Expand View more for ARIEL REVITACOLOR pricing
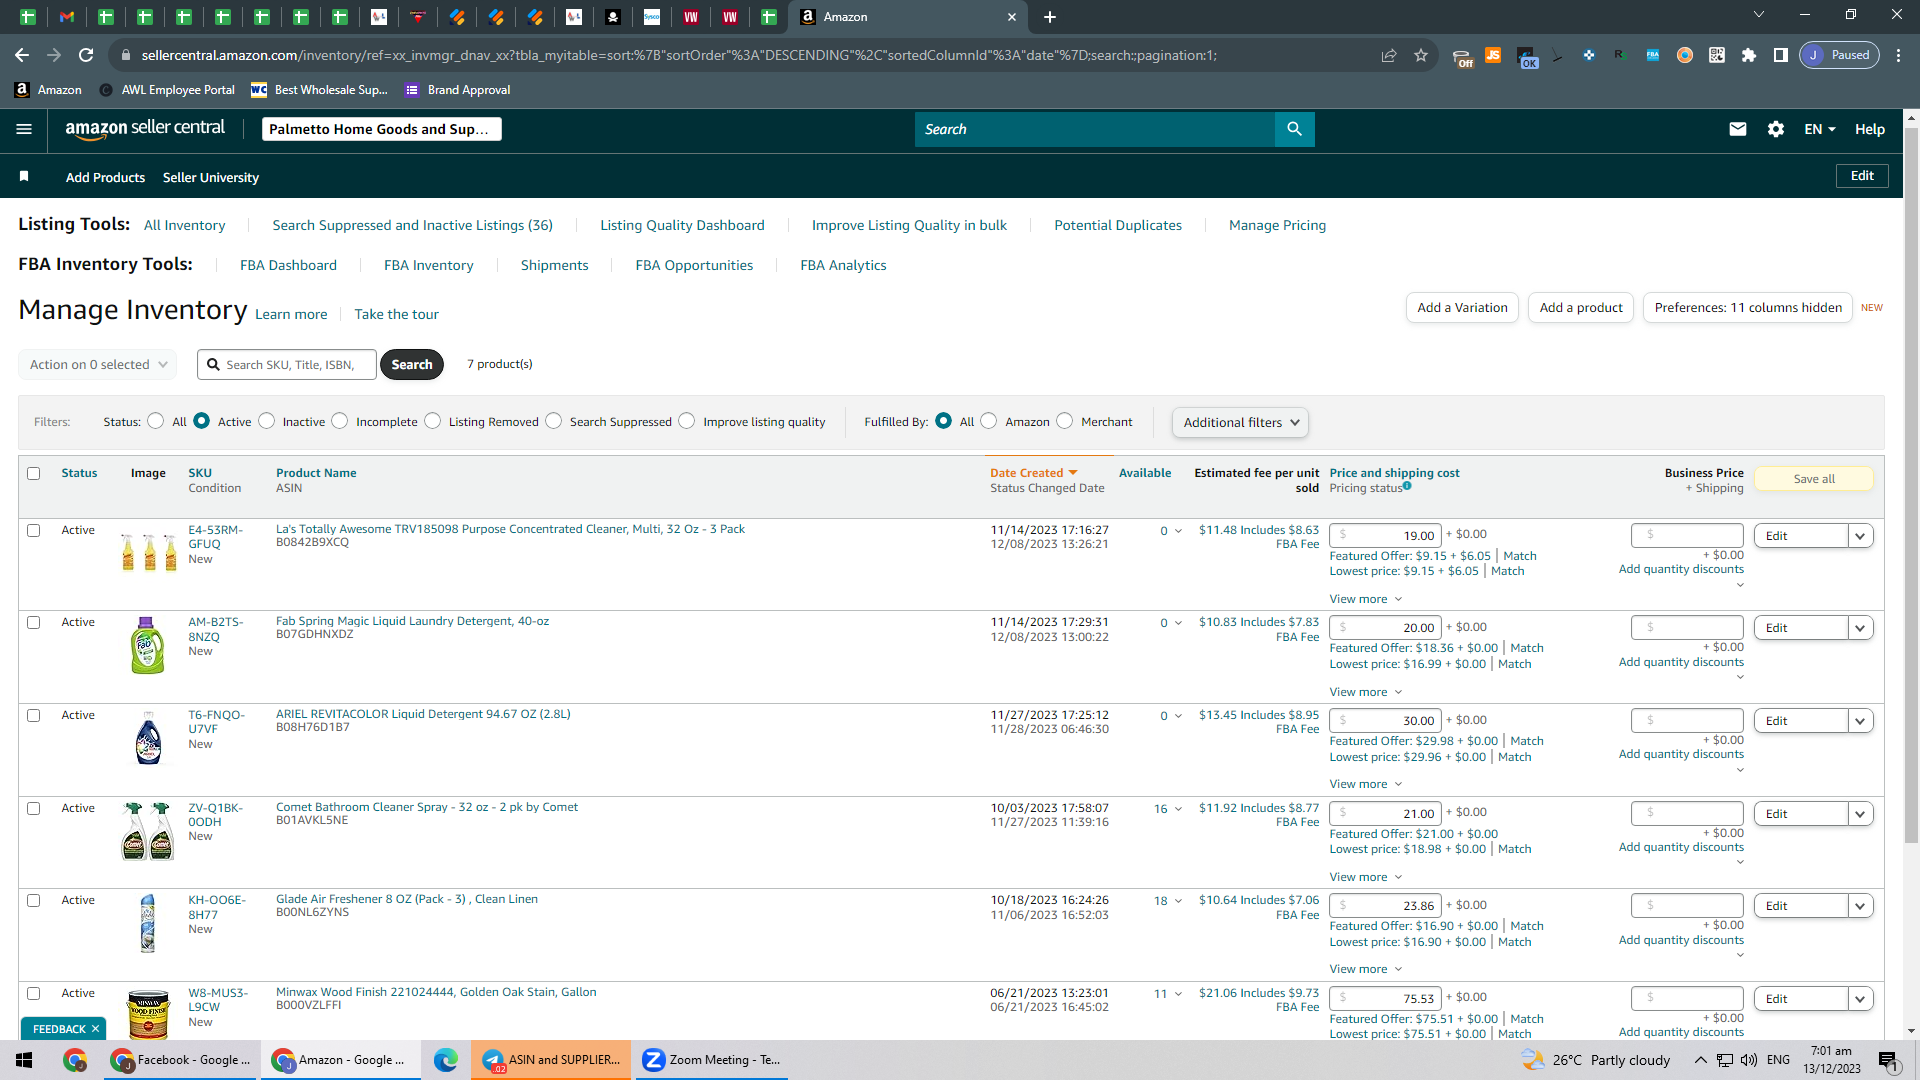Screen dimensions: 1920x1080 coord(1365,784)
